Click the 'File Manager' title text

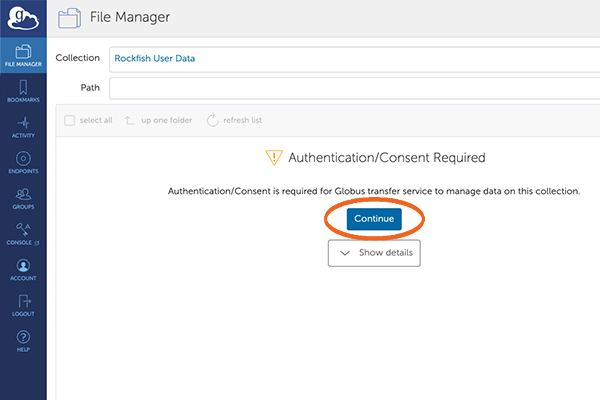point(130,17)
